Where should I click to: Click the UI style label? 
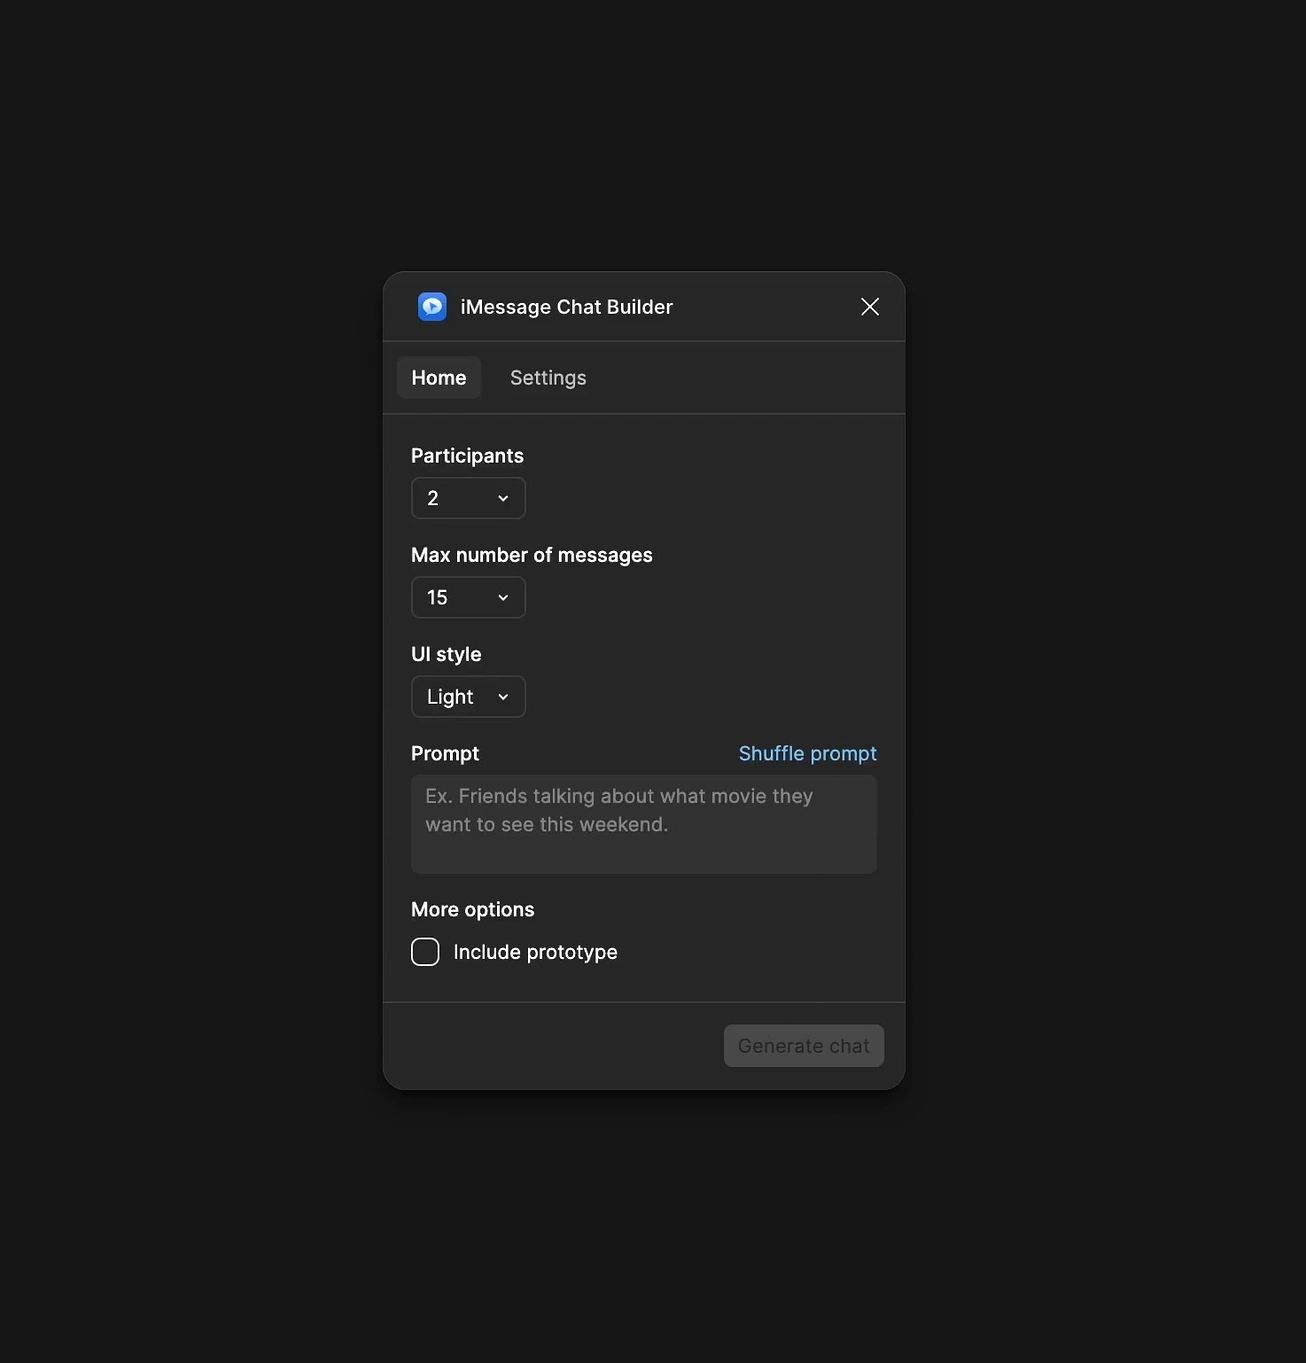446,654
